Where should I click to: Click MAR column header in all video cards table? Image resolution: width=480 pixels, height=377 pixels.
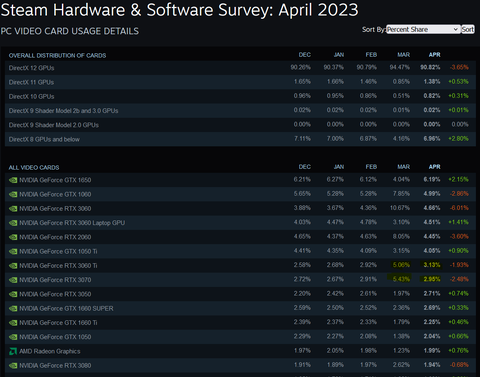[x=404, y=167]
